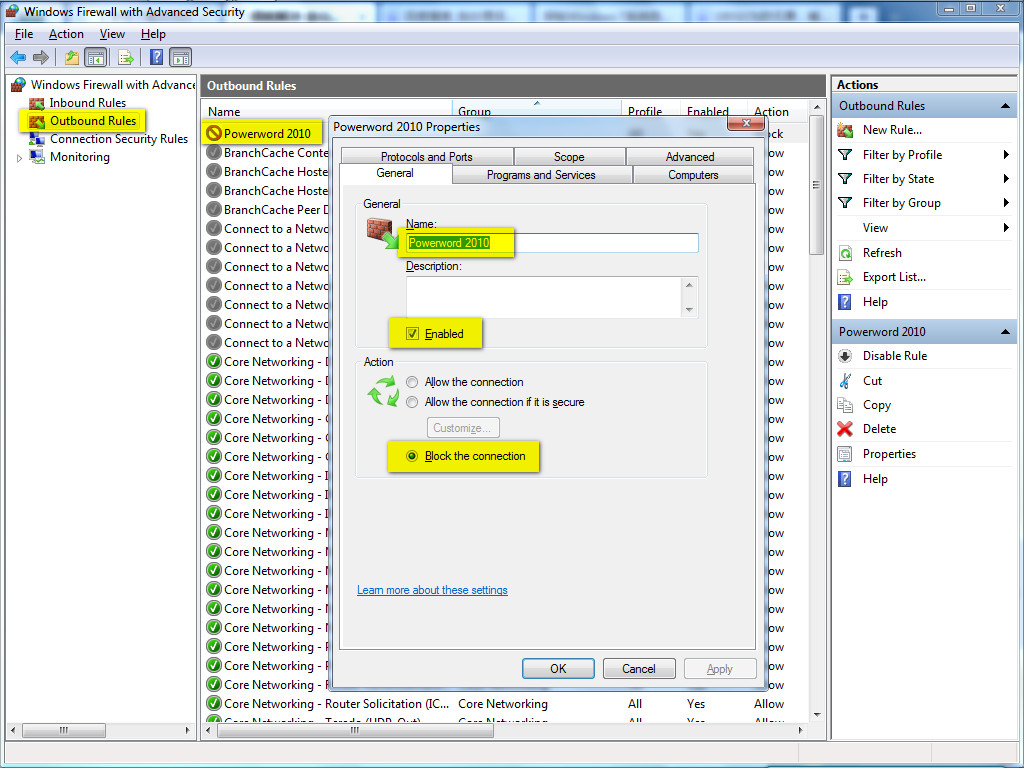The width and height of the screenshot is (1024, 768).
Task: Click the blocked icon beside Powerword 2010 rule
Action: tap(214, 133)
